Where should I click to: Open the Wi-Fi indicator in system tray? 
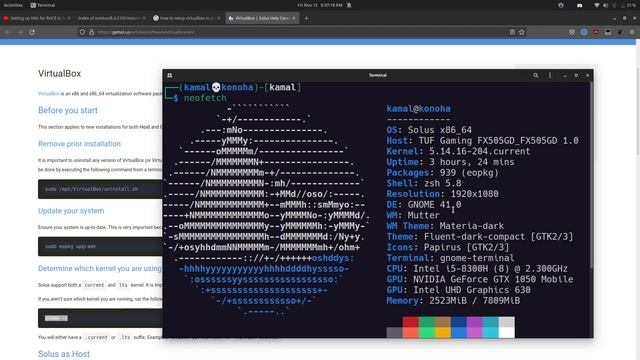(597, 5)
